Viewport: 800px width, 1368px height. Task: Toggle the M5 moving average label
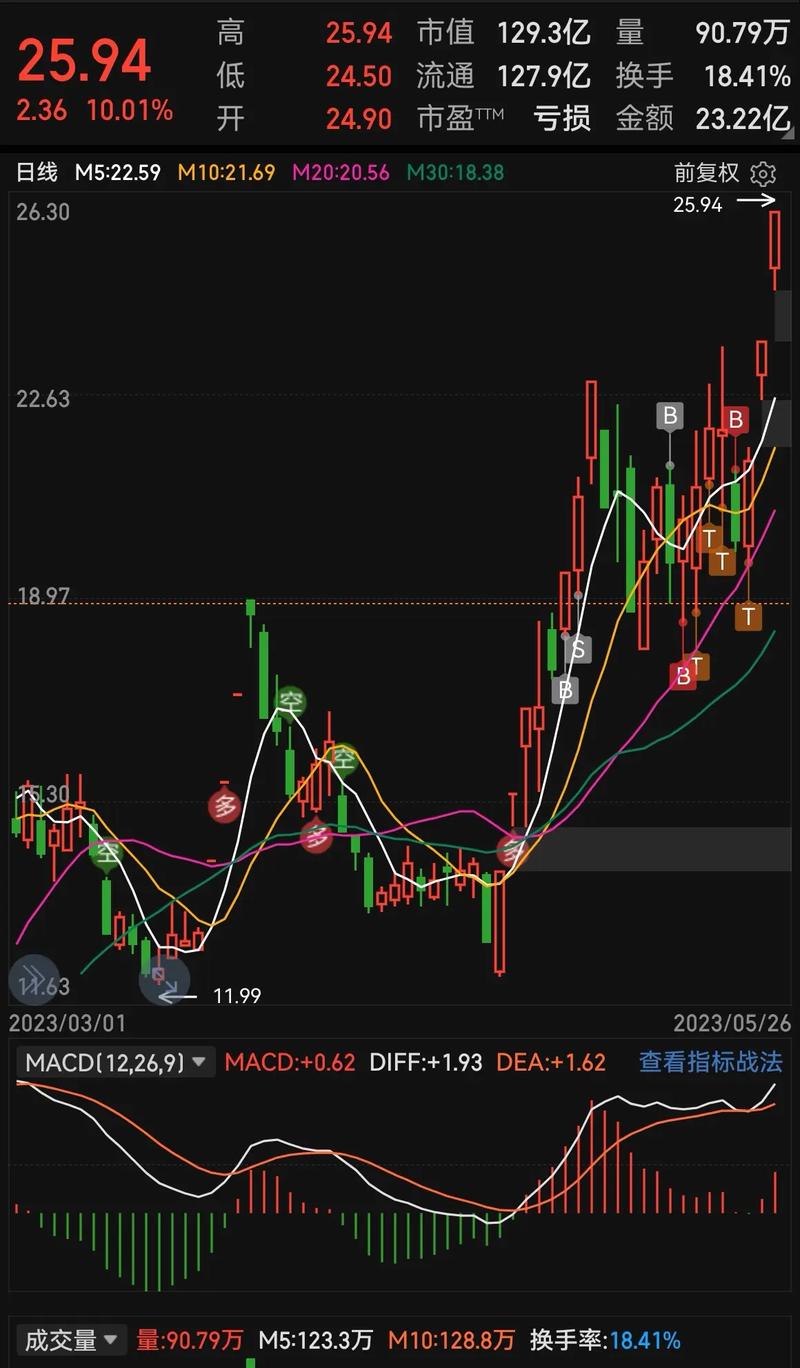[118, 173]
